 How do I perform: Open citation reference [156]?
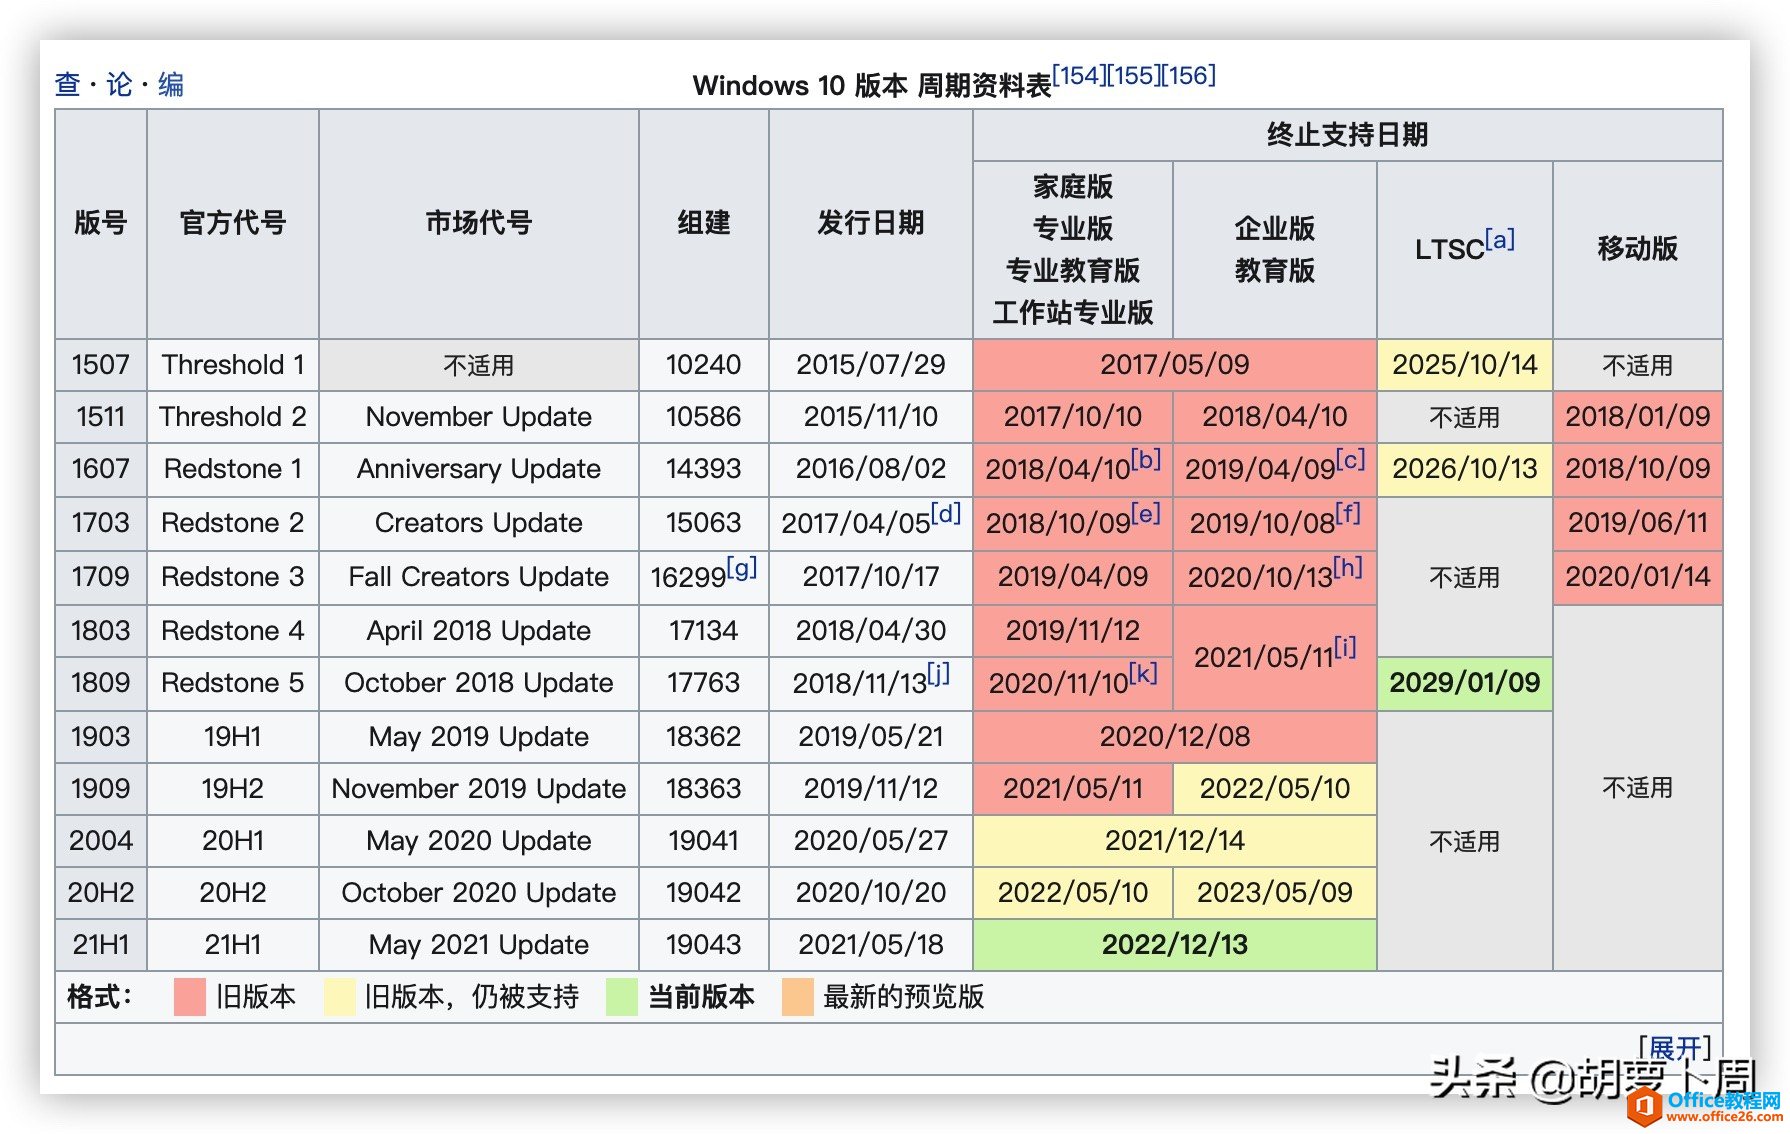coord(1189,75)
